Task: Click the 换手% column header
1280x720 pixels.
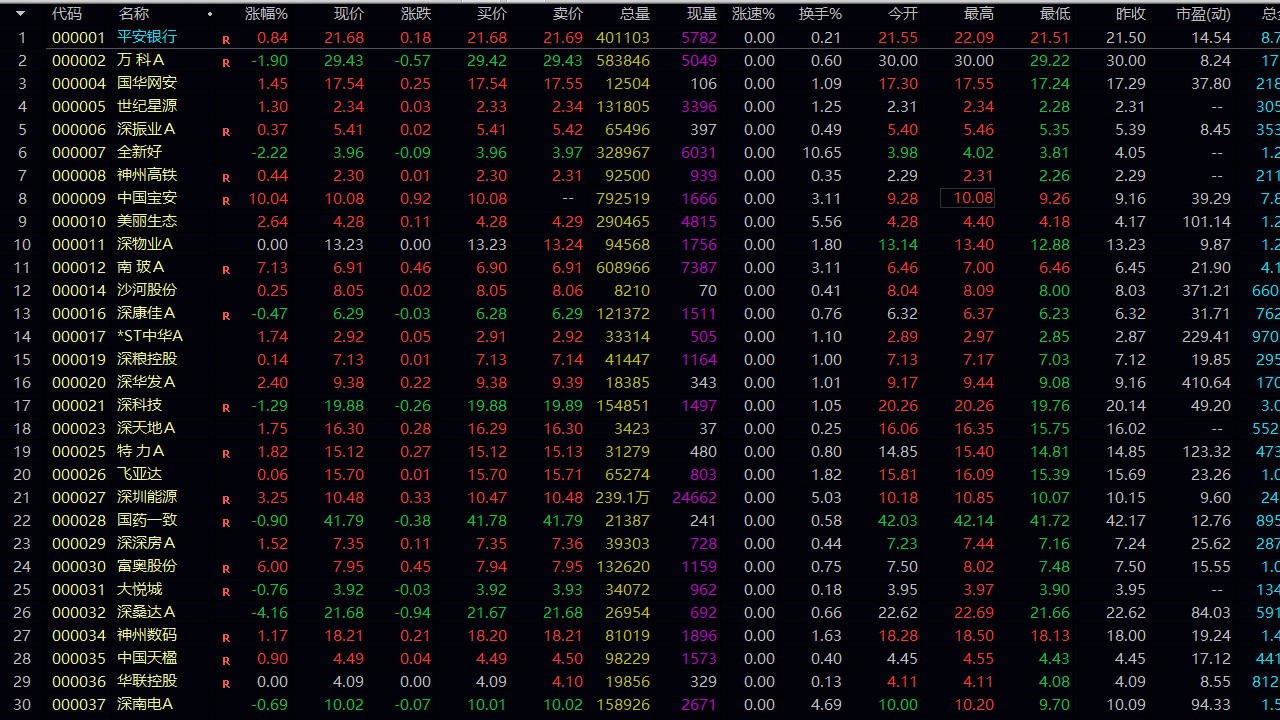Action: pos(820,14)
